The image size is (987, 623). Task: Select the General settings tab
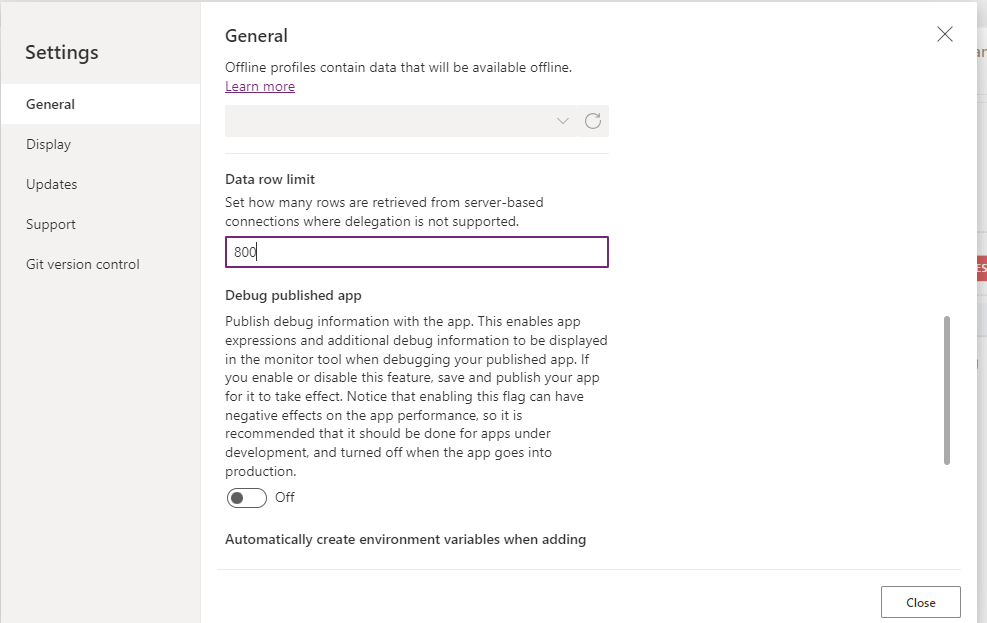pyautogui.click(x=50, y=104)
